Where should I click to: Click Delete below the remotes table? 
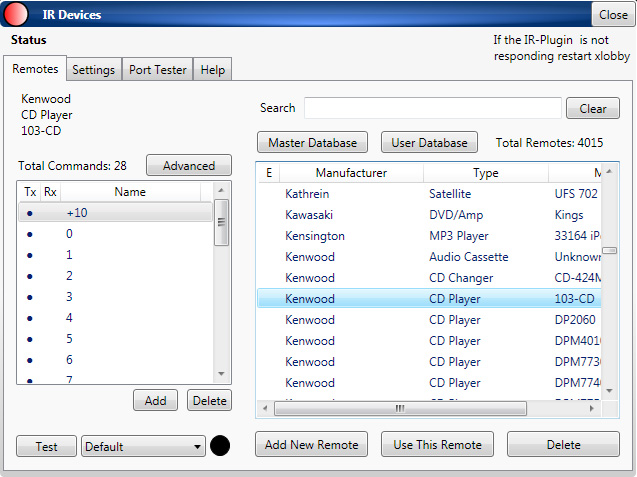[563, 444]
